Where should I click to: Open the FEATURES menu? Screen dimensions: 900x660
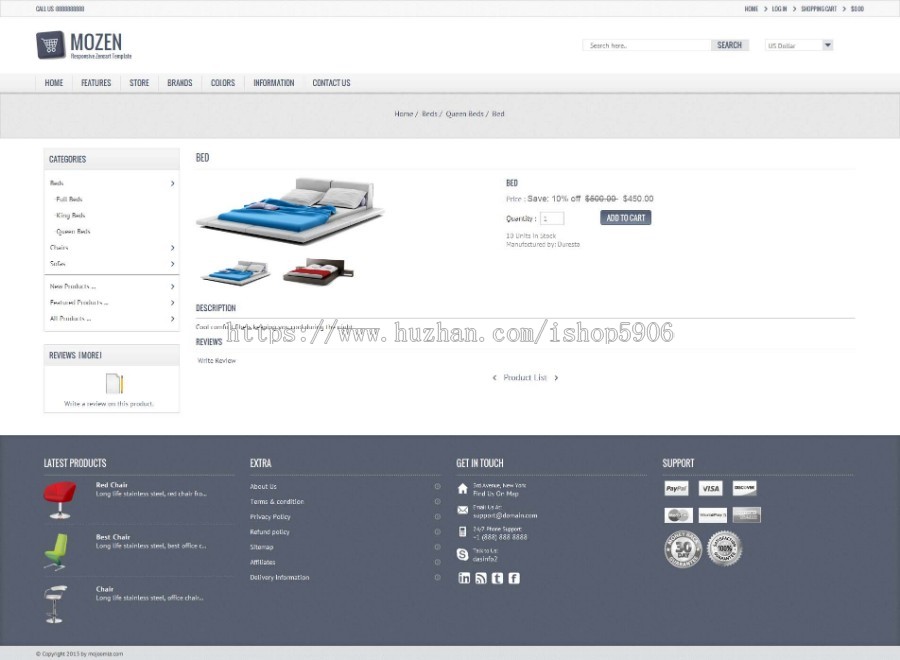(x=96, y=83)
